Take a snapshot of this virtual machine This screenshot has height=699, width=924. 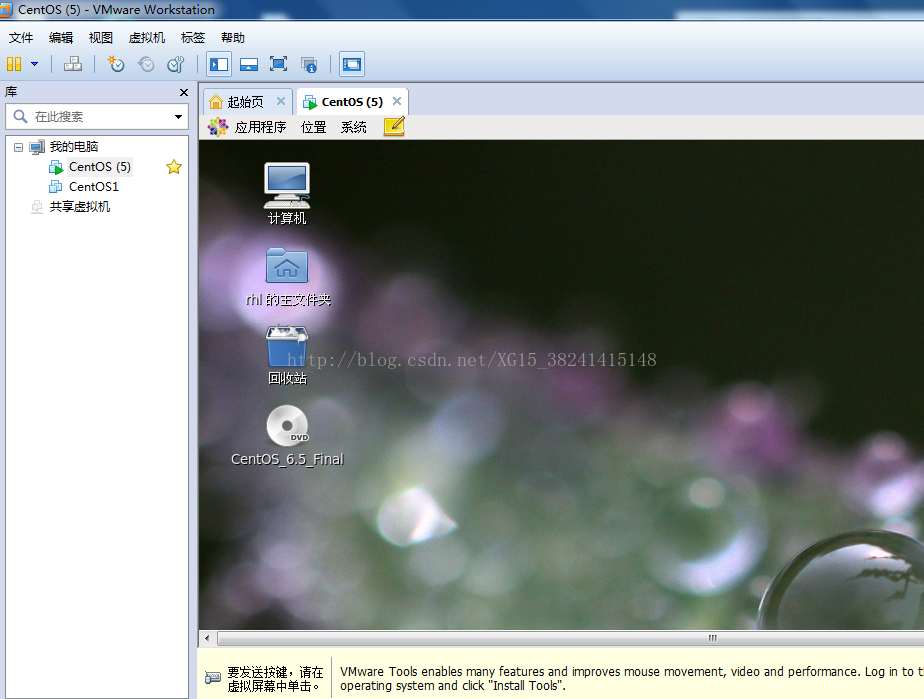[x=116, y=64]
